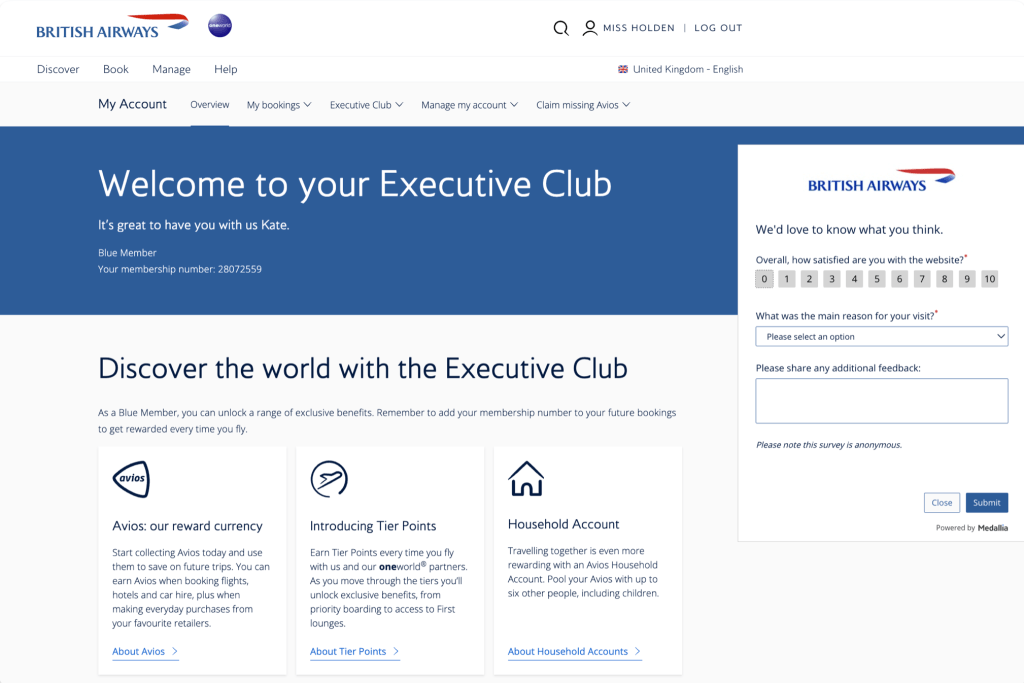
Task: Open the Book menu
Action: point(116,70)
